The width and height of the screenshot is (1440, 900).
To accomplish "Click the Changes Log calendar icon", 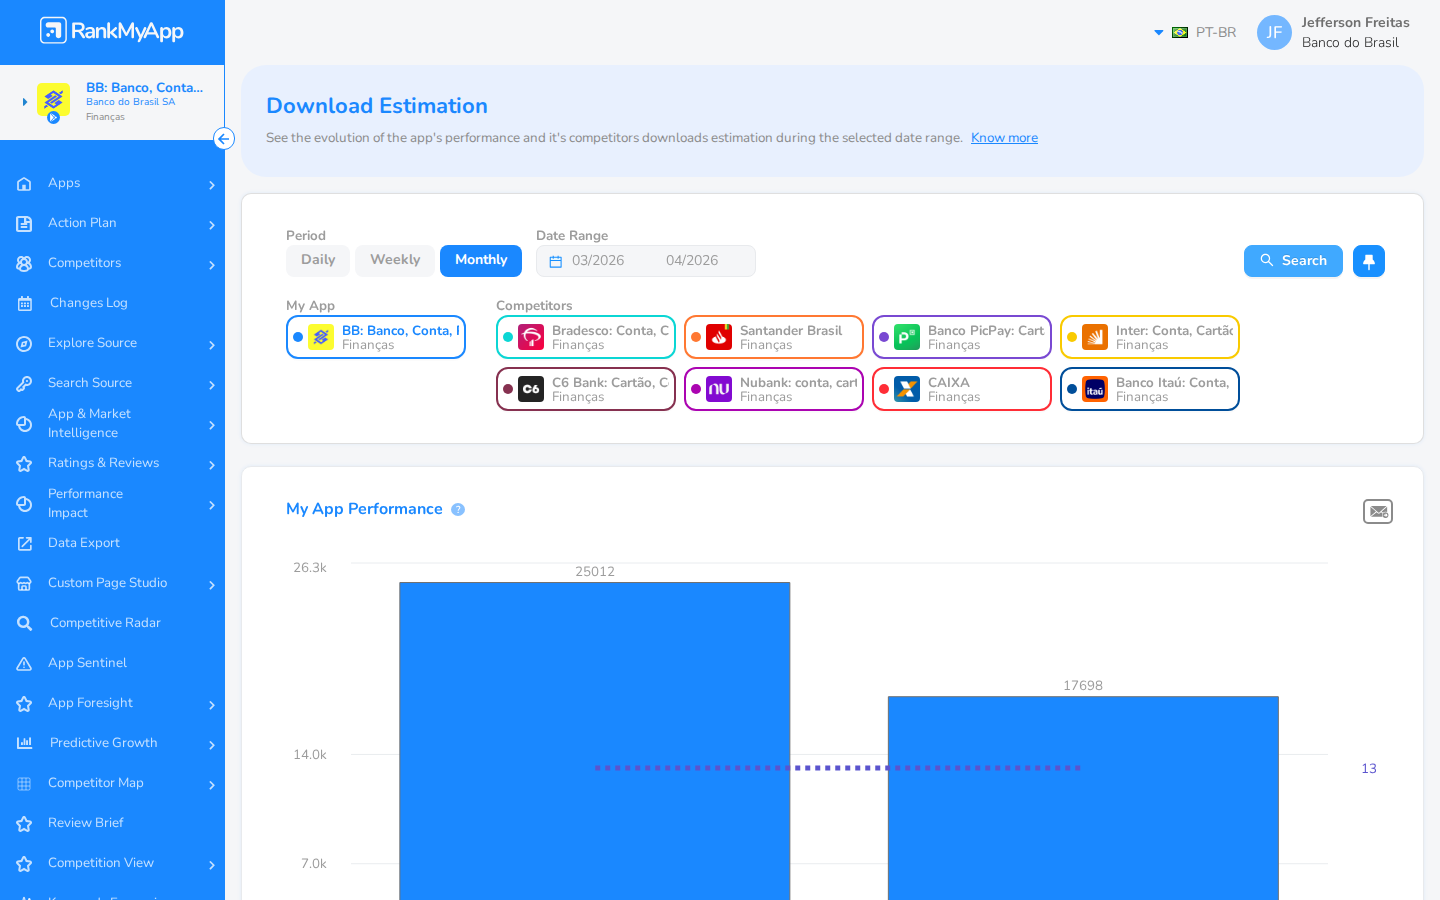I will 24,304.
